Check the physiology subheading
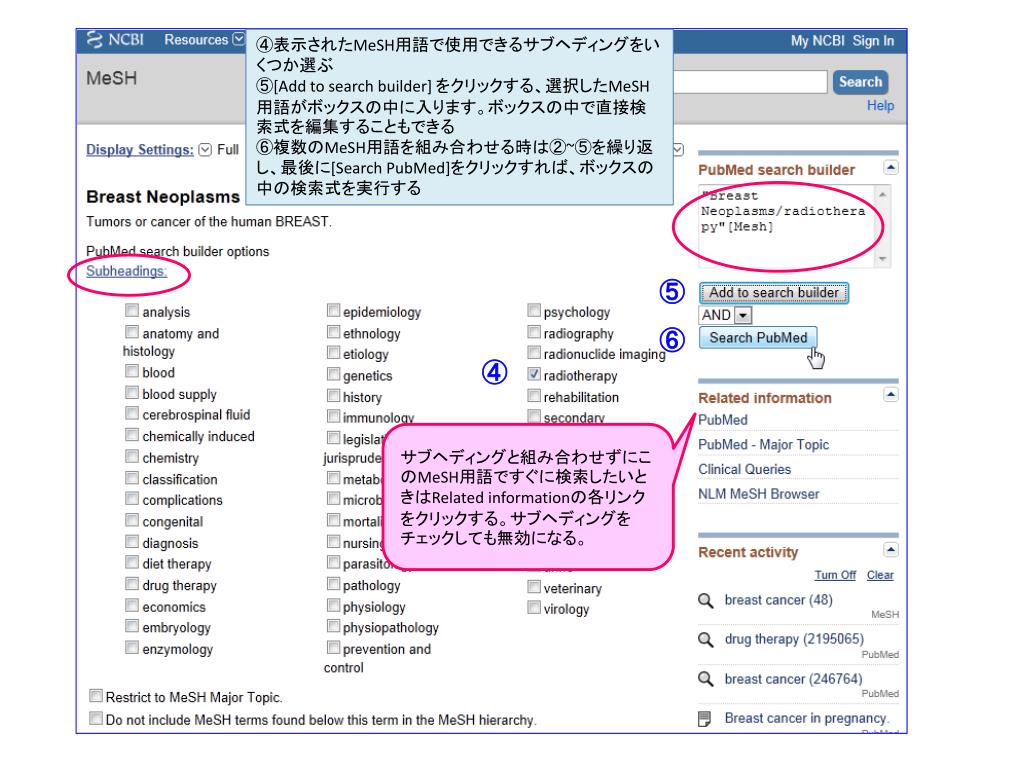This screenshot has width=1024, height=768. [334, 605]
